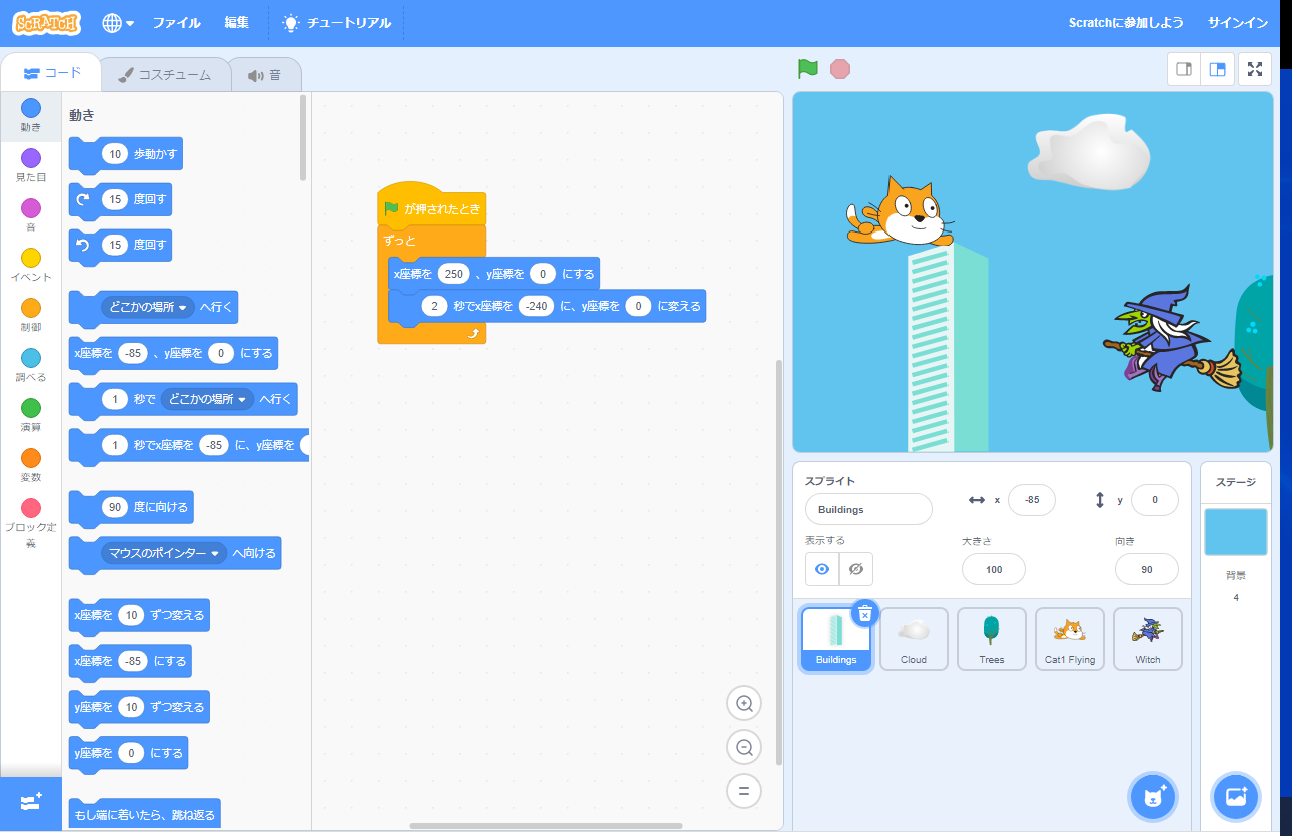Open the ファイル menu
This screenshot has height=836, width=1292.
pyautogui.click(x=176, y=22)
